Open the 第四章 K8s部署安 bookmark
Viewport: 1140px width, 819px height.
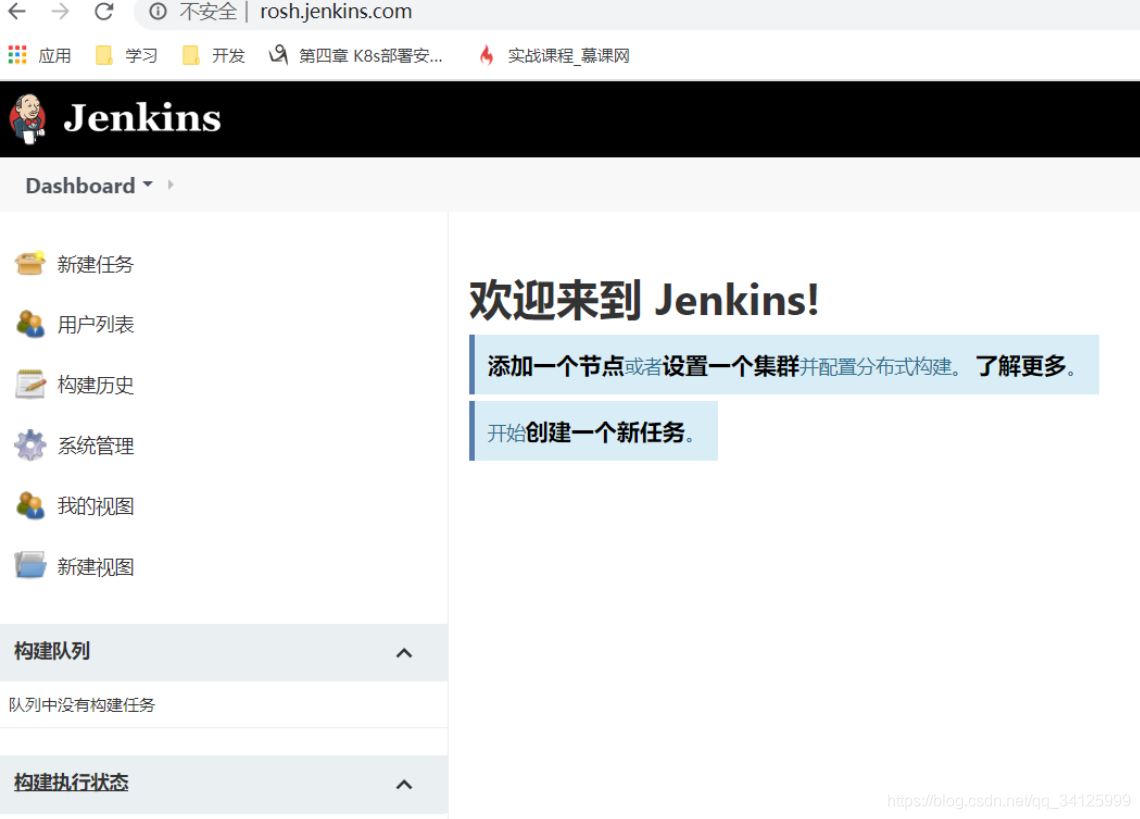[x=356, y=55]
